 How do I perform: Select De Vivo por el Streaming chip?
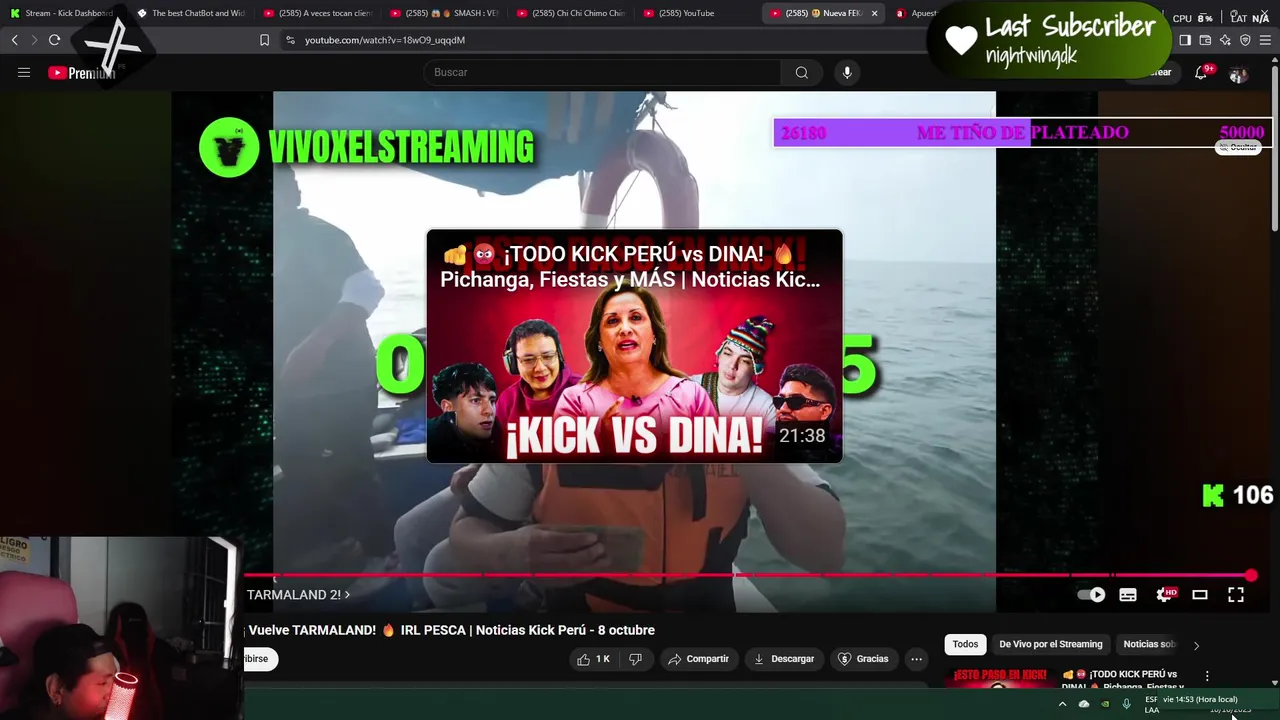[1050, 645]
